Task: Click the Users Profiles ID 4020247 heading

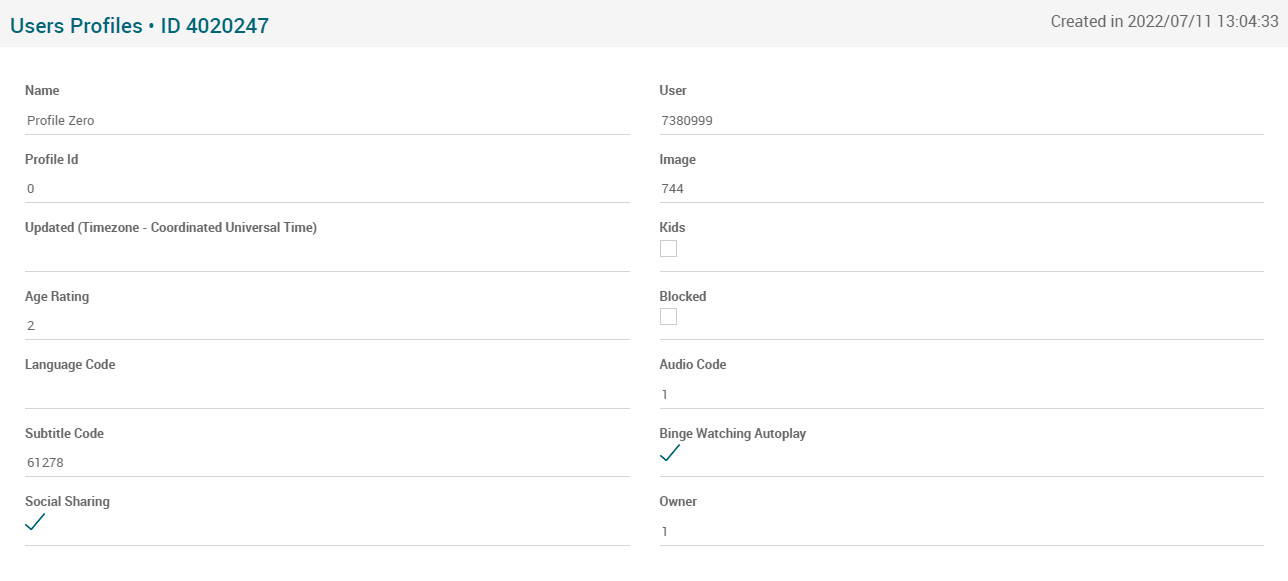Action: (139, 26)
